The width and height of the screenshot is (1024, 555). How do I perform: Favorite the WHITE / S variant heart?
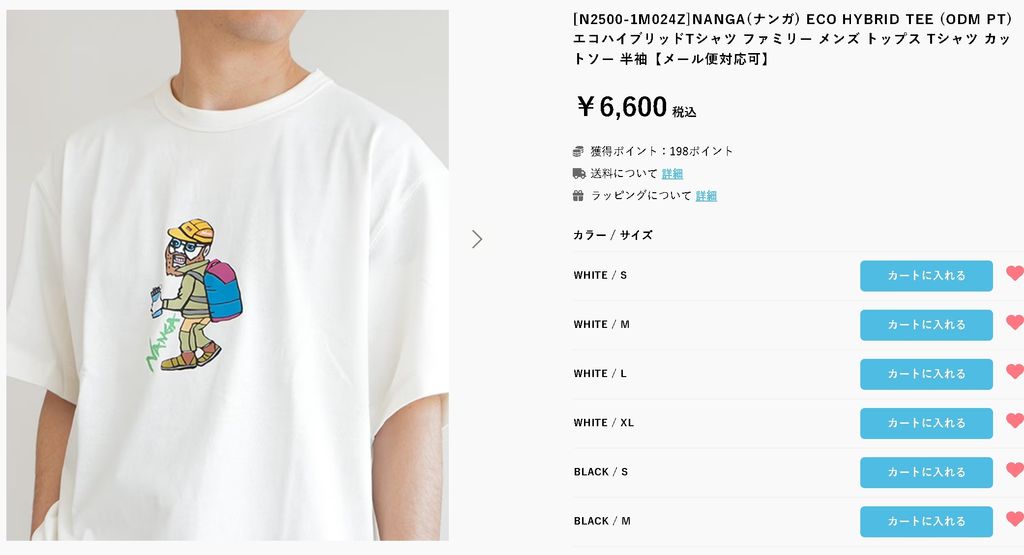pyautogui.click(x=1015, y=273)
